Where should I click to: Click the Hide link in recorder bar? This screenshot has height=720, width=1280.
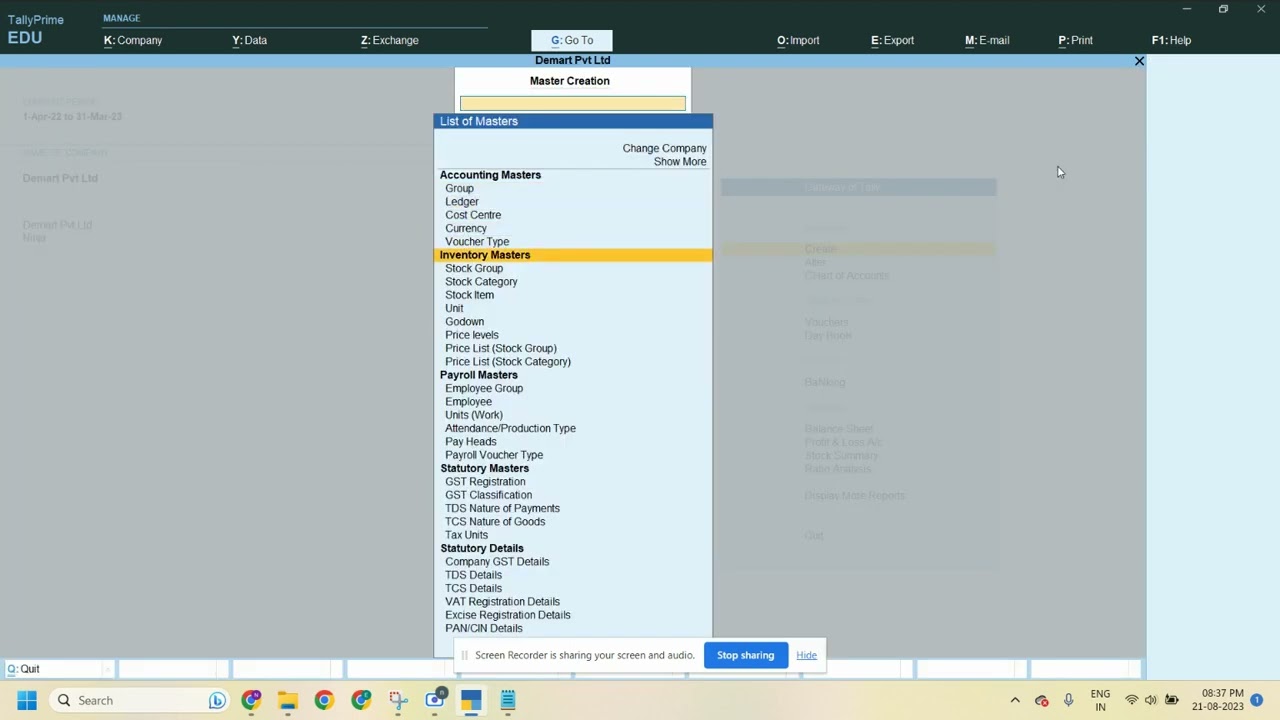tap(806, 655)
